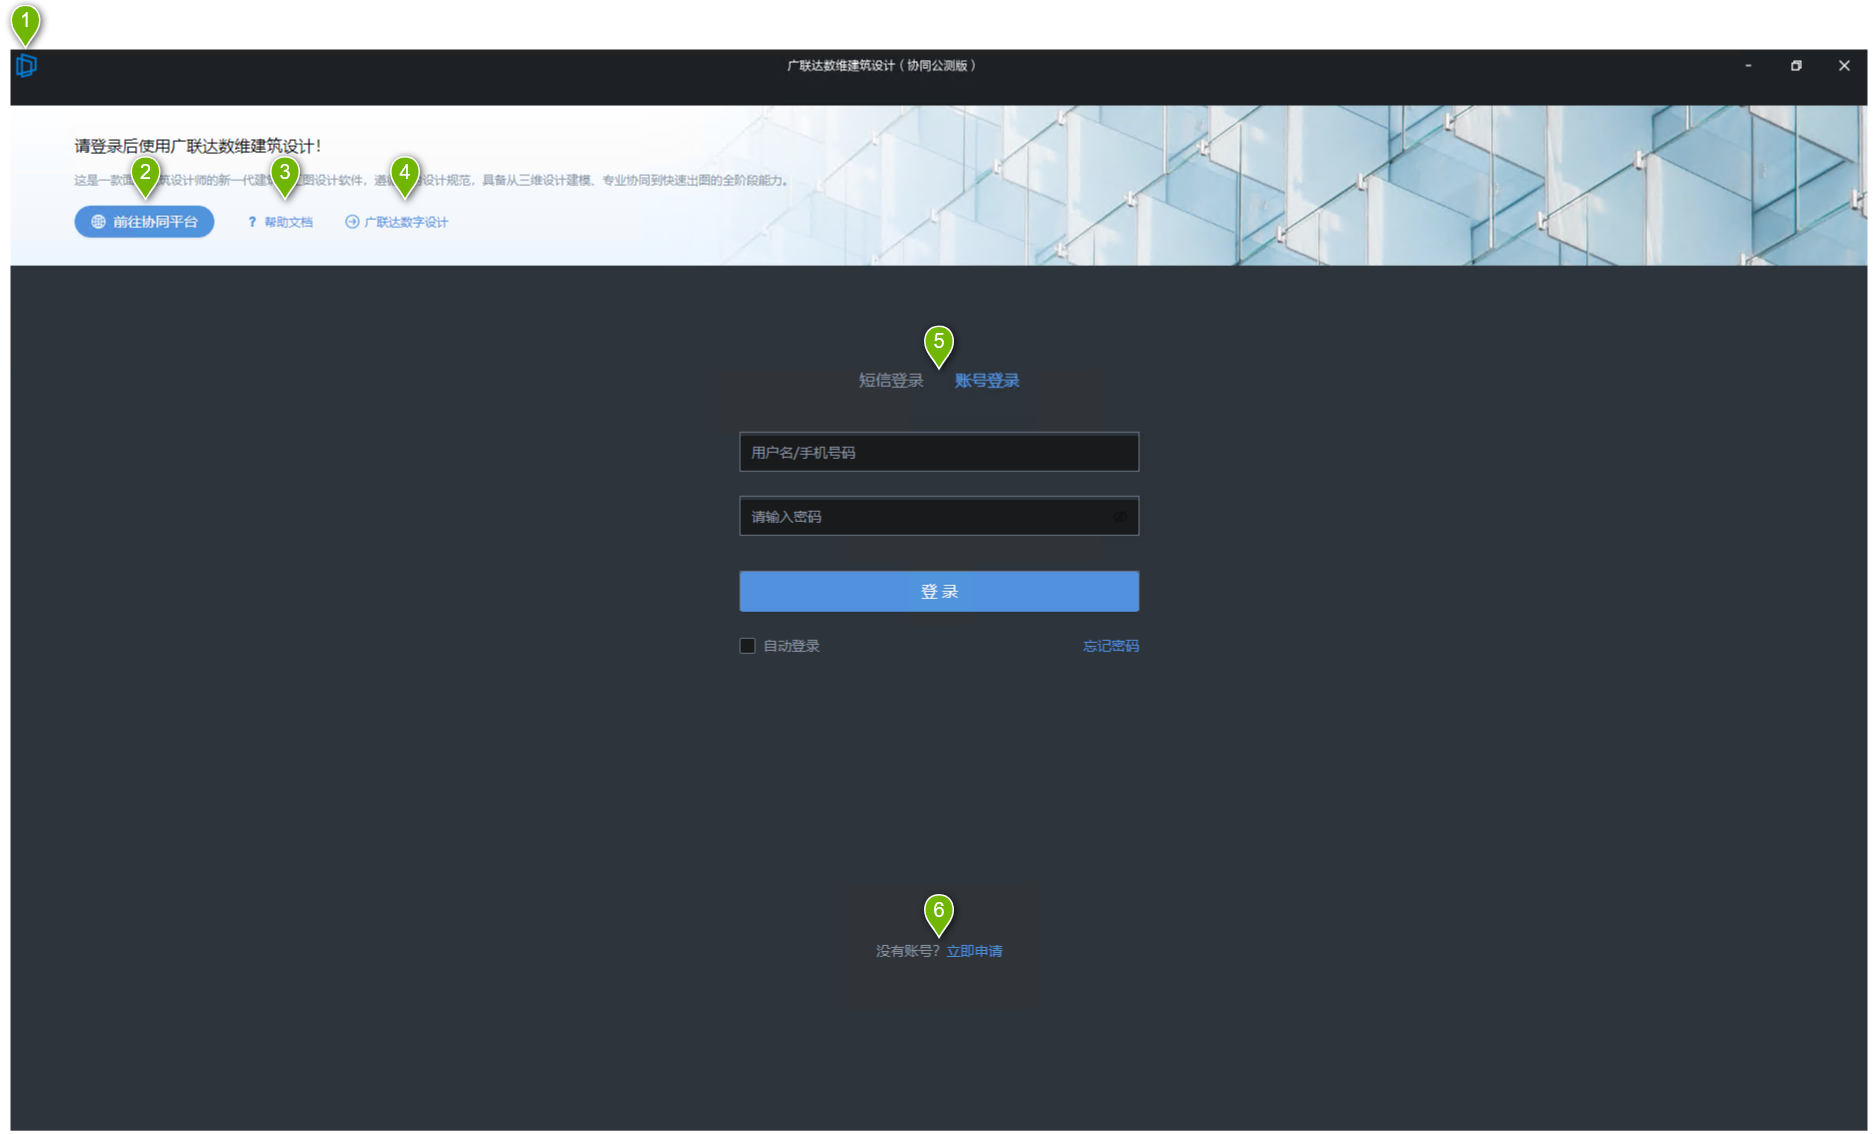The height and width of the screenshot is (1134, 1876).
Task: Click the 请登录后使用广联达数维建筑设计 heading
Action: [198, 146]
